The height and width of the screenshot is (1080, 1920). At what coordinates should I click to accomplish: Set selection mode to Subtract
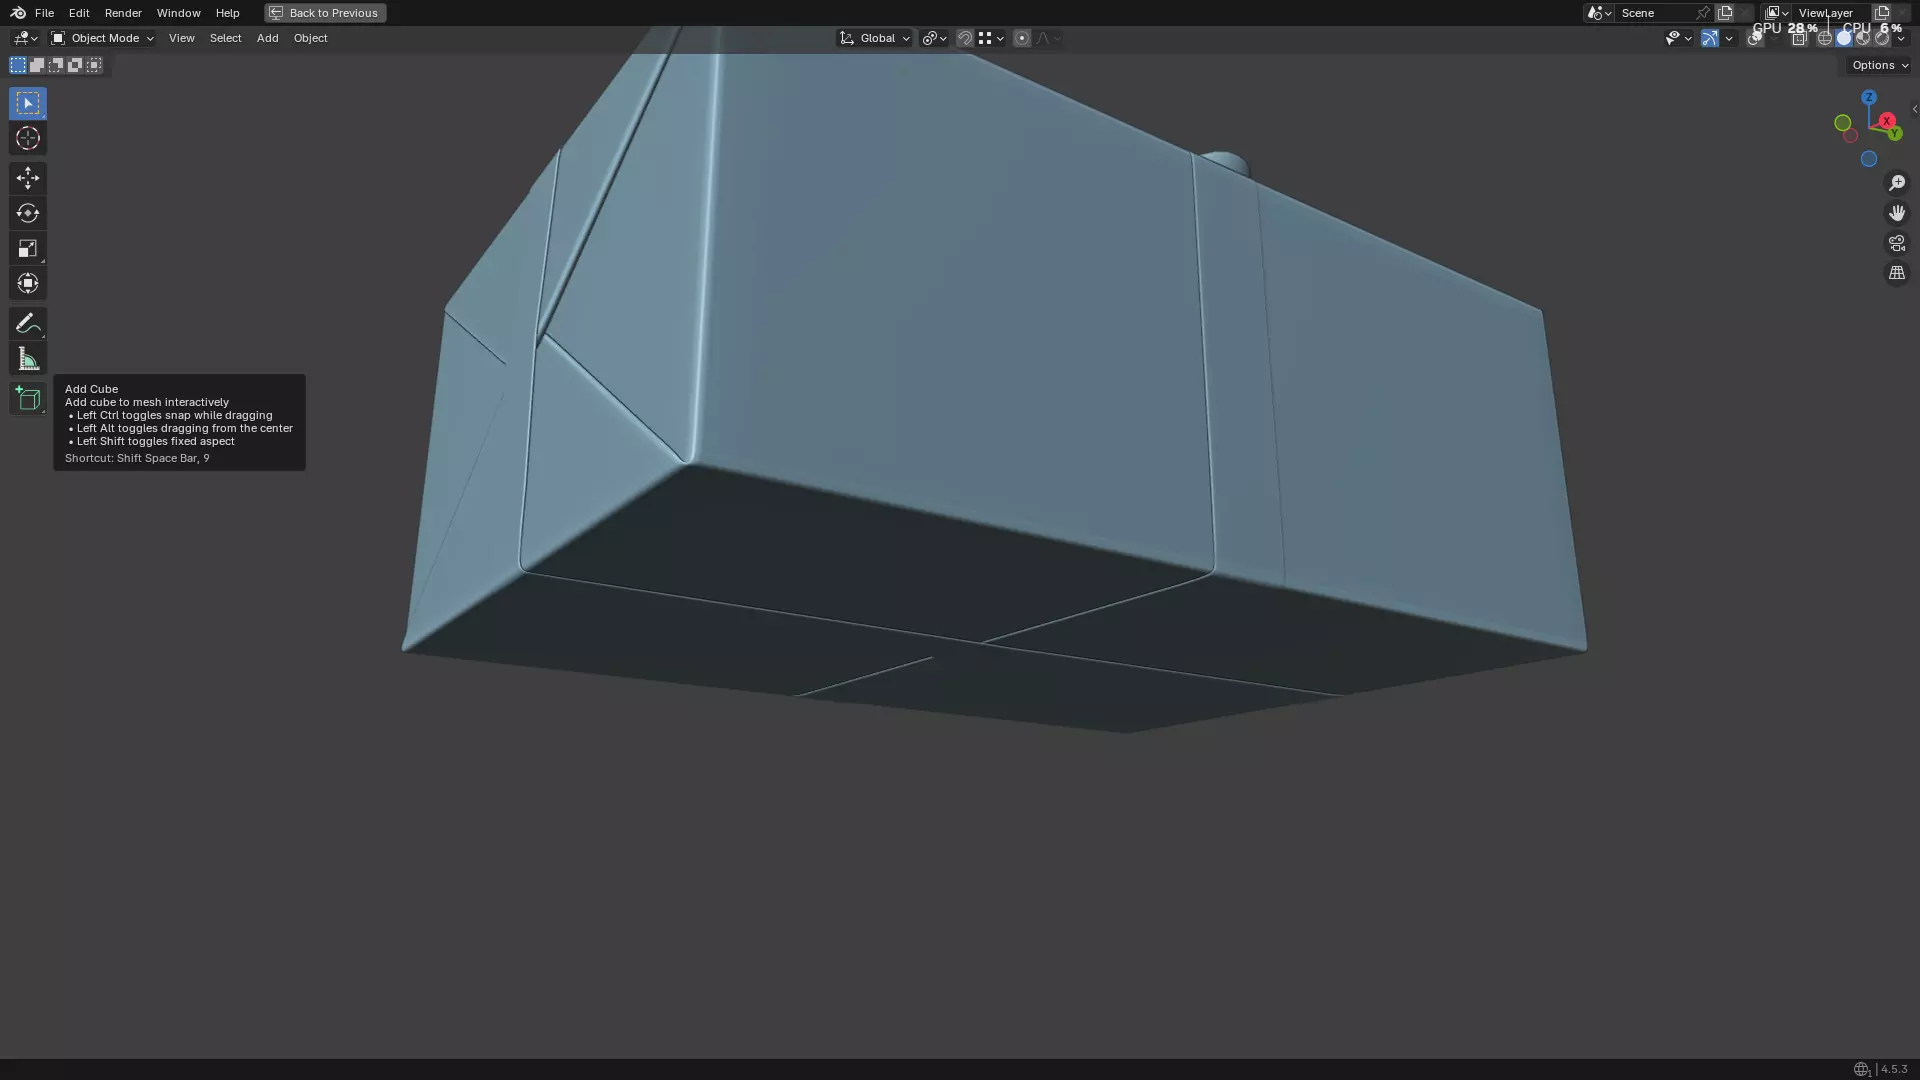56,65
